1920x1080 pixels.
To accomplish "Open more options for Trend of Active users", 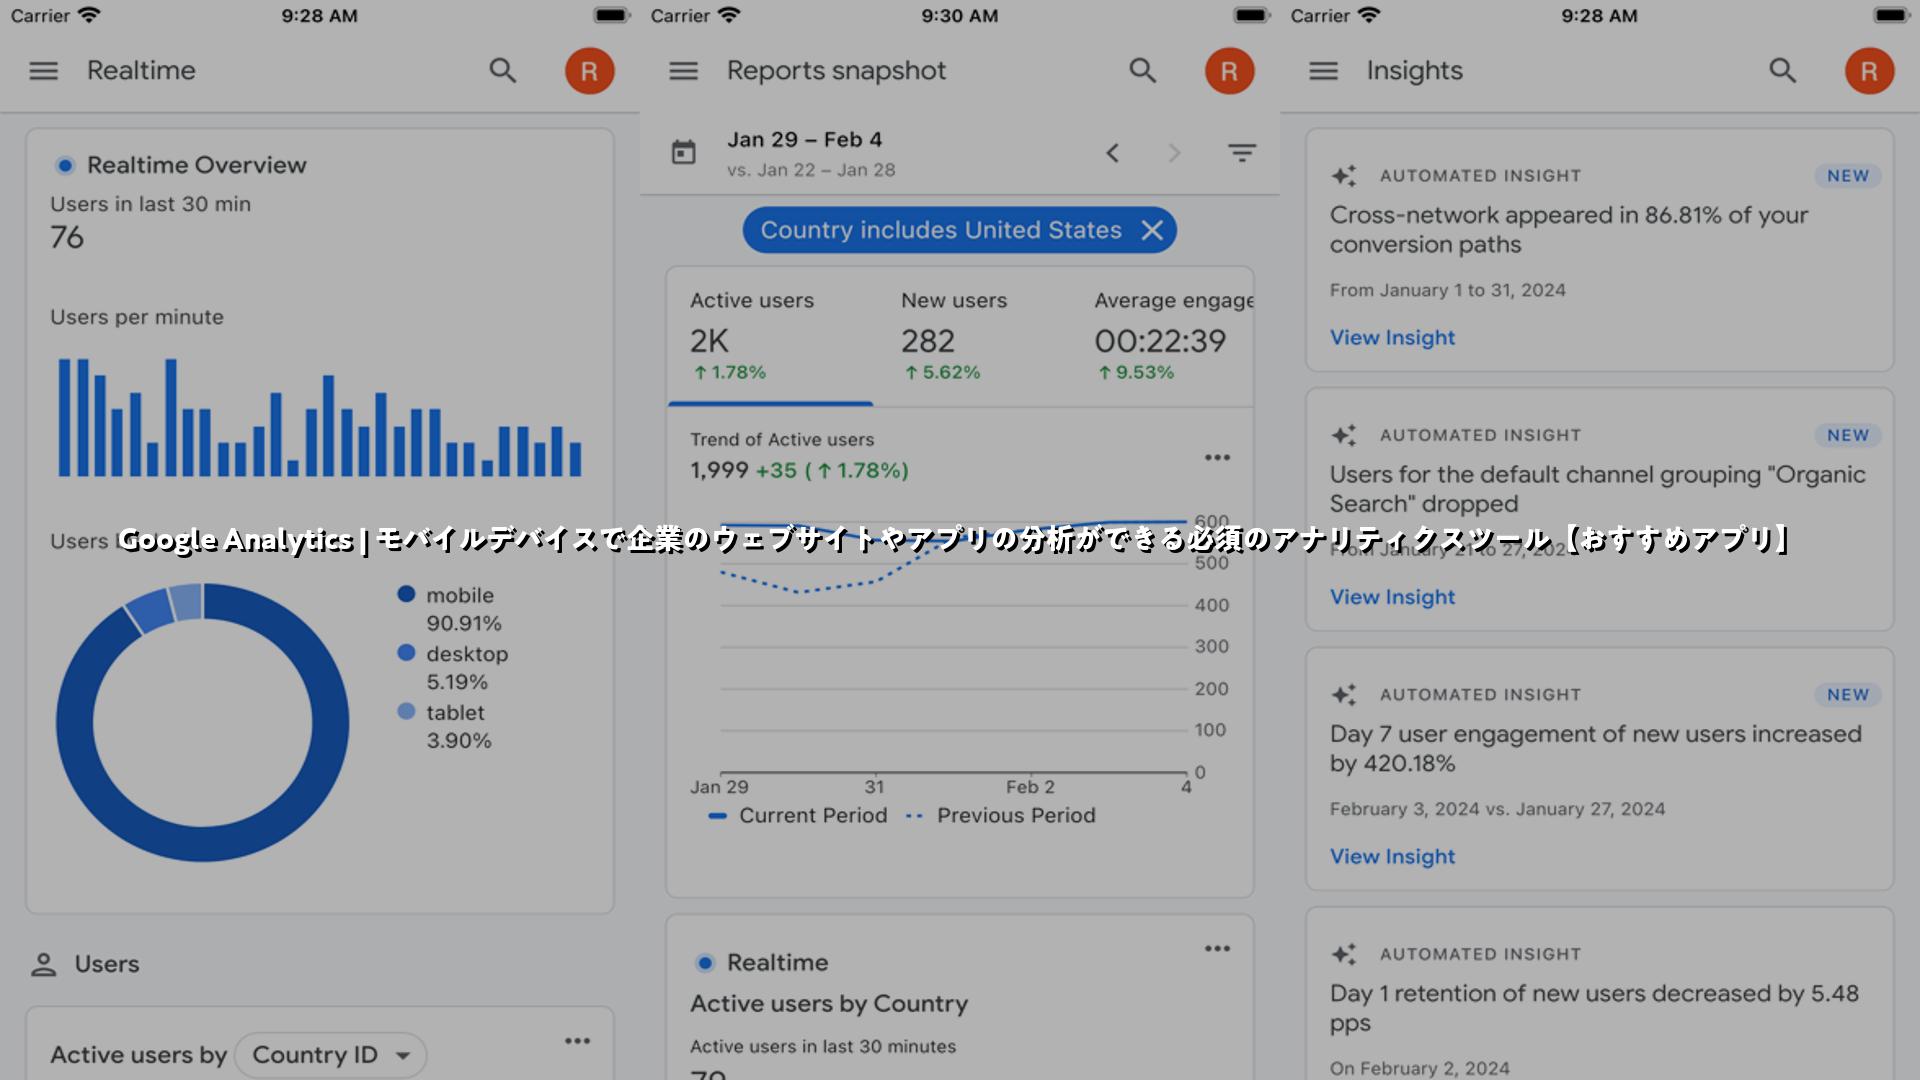I will [1217, 458].
